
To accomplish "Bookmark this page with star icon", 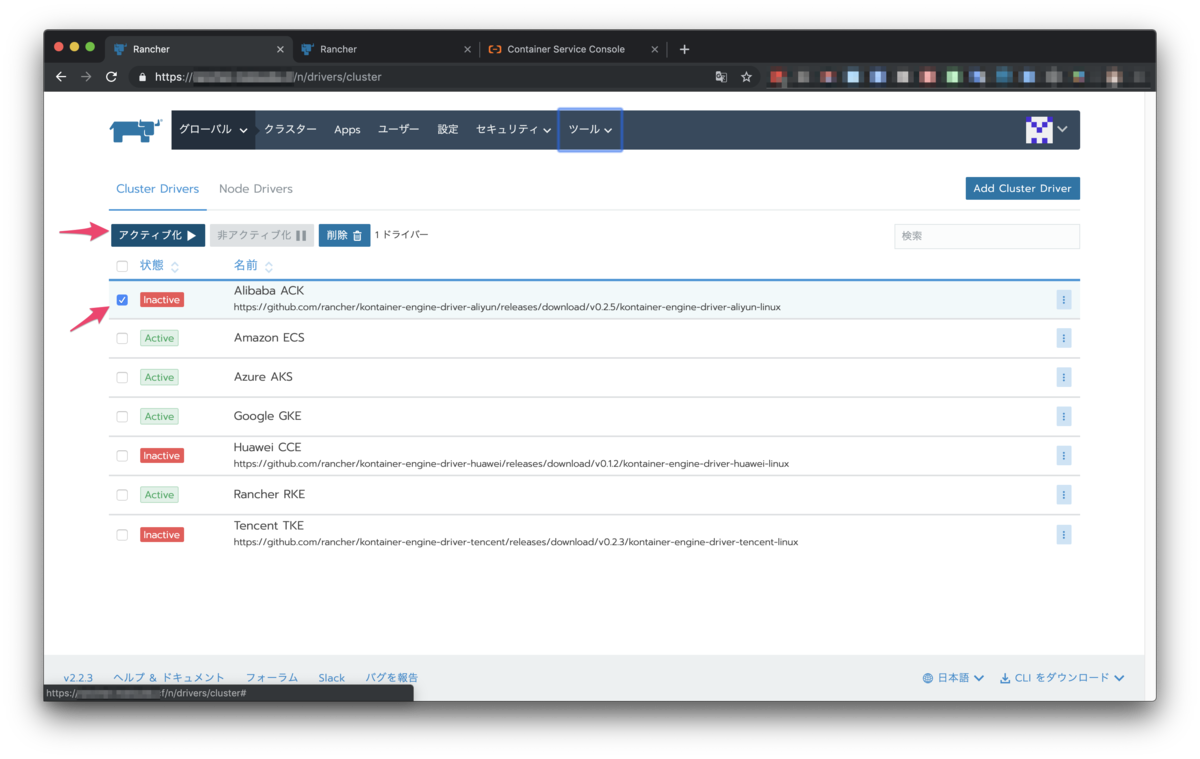I will pos(746,76).
